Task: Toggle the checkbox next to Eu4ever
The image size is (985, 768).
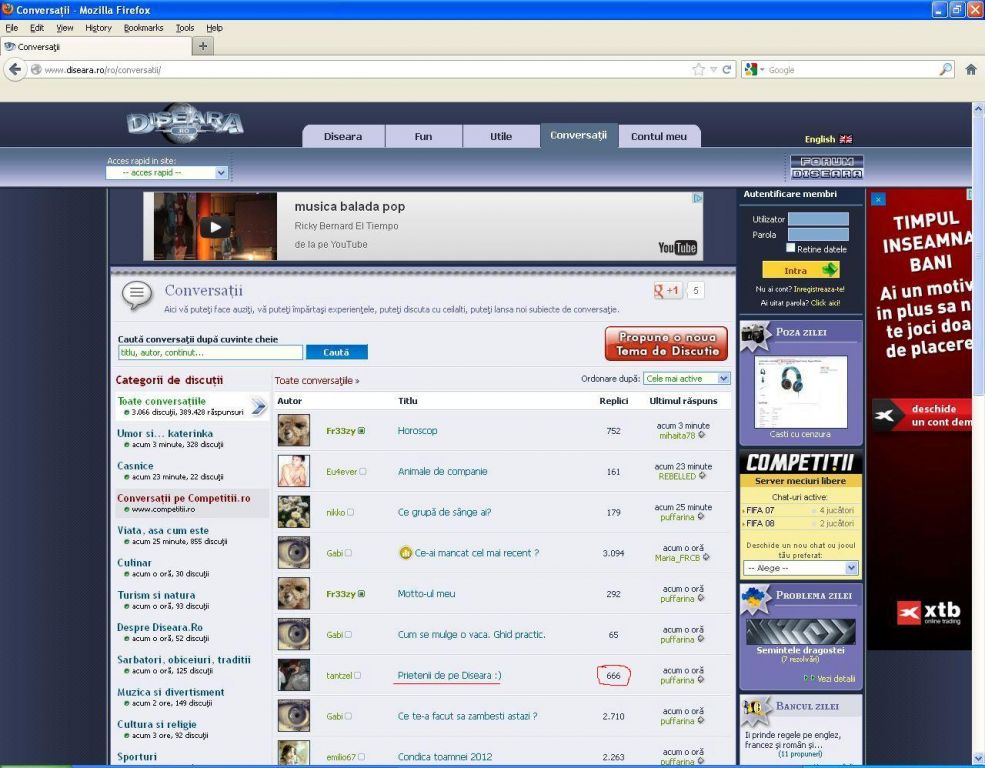Action: click(x=362, y=471)
